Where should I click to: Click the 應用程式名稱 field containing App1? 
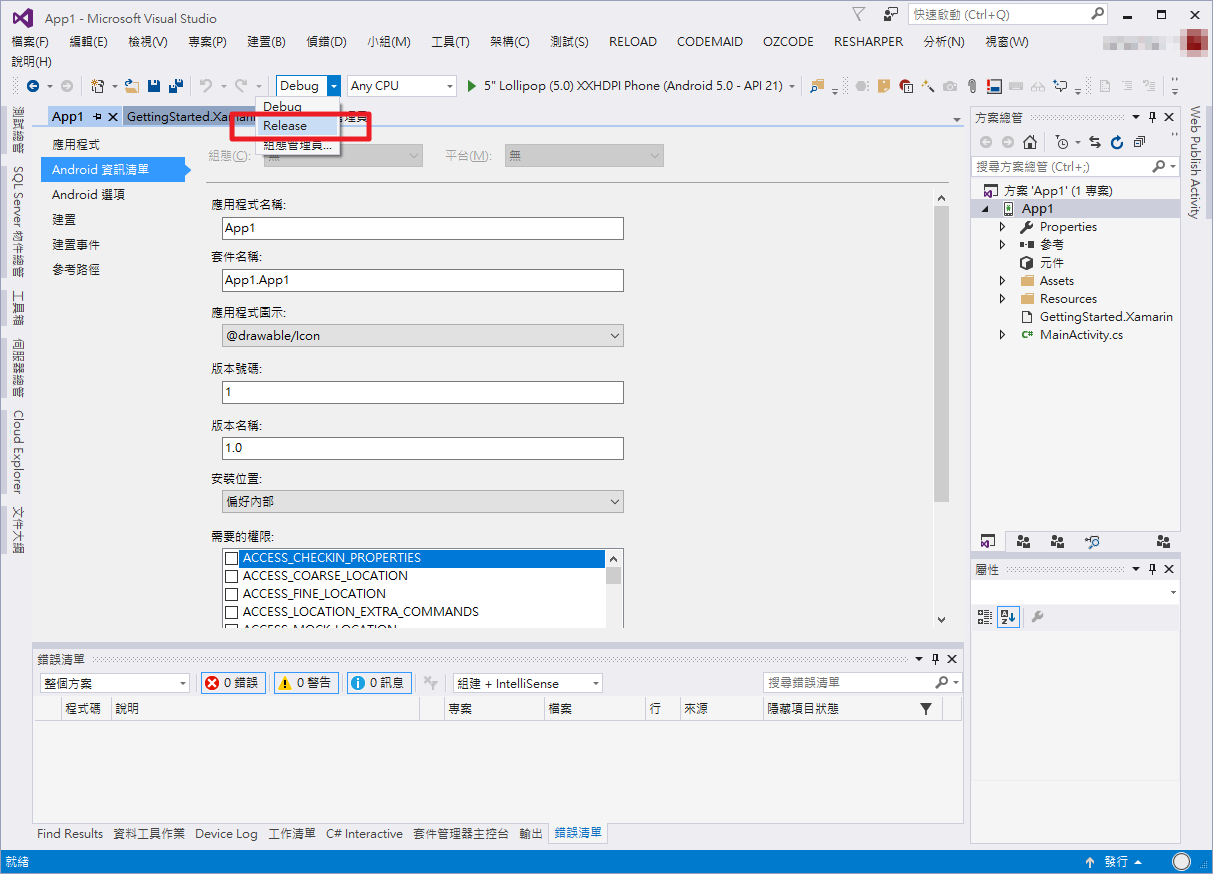pos(423,228)
